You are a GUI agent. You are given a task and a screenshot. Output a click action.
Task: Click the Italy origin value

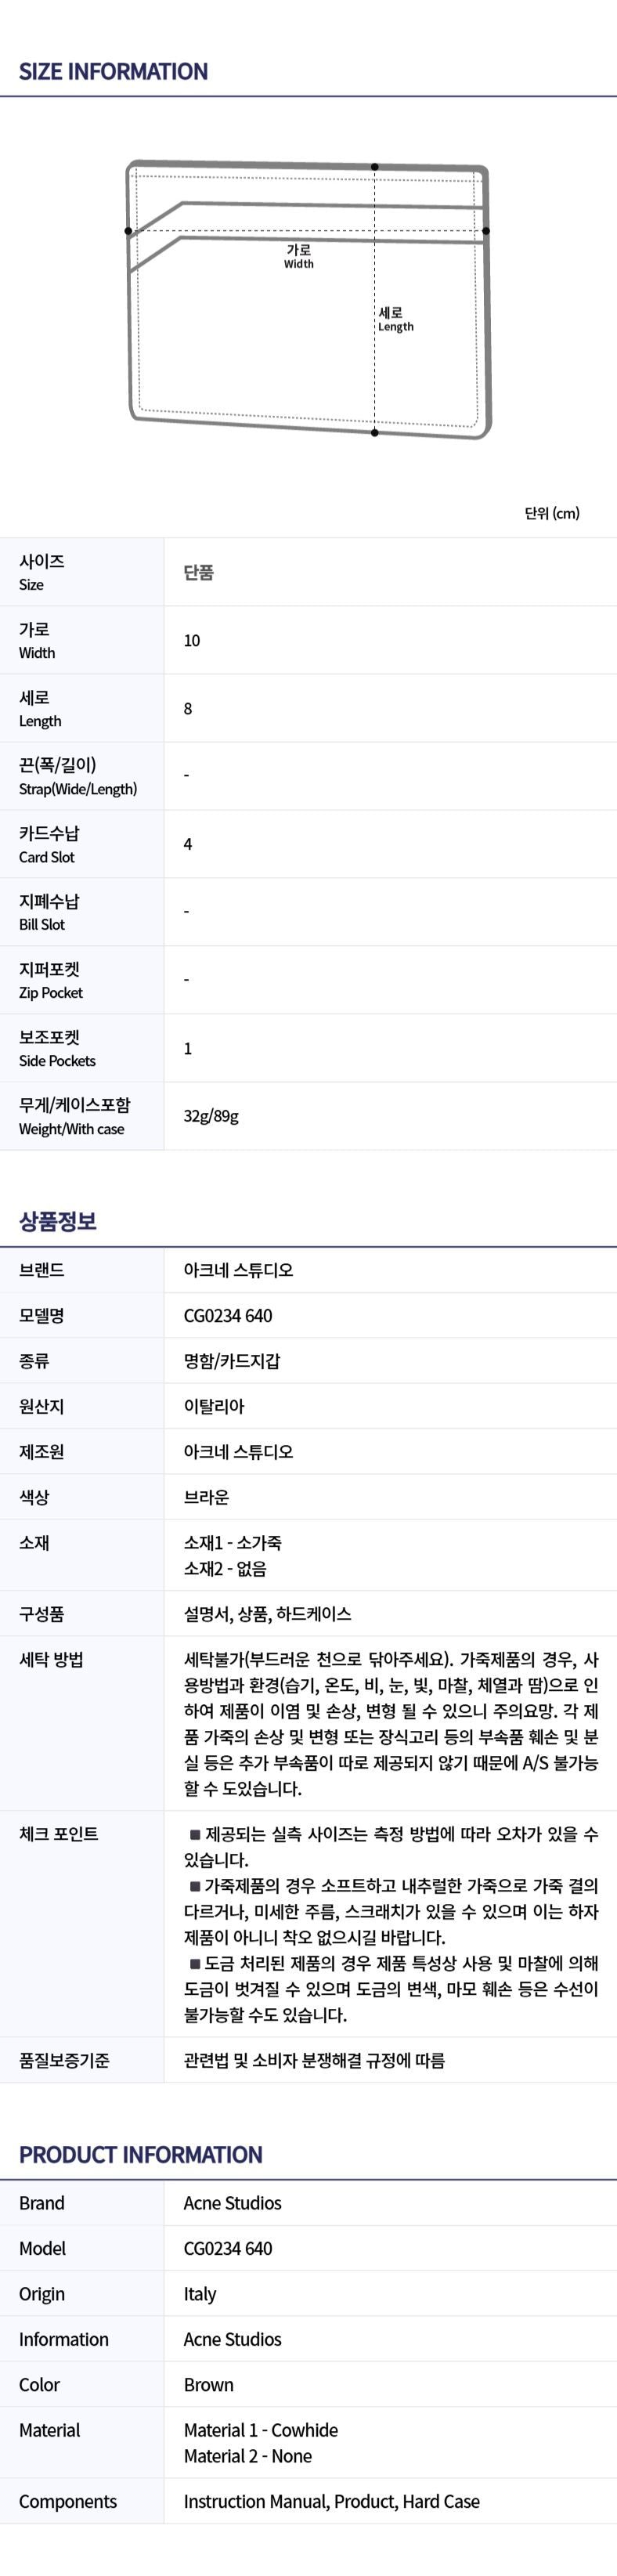click(200, 2294)
